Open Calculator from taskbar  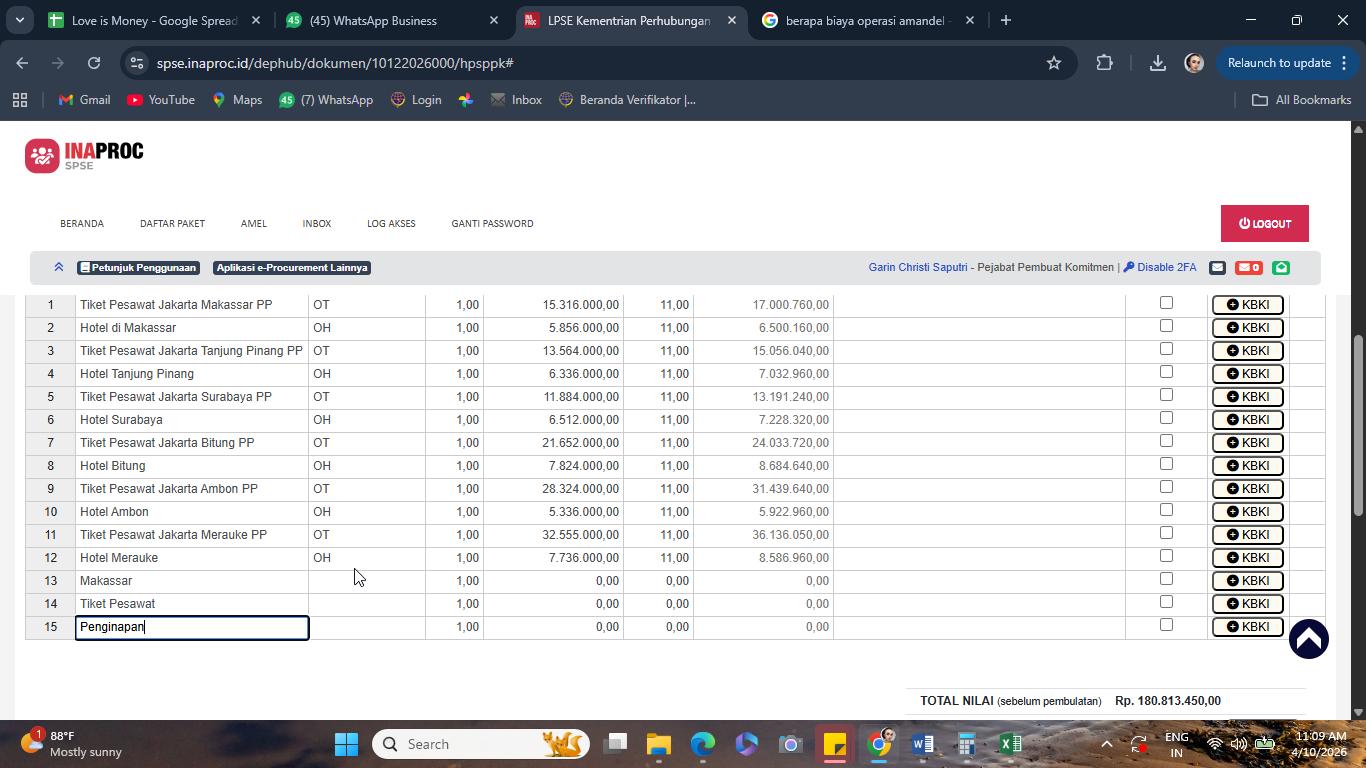(x=967, y=744)
